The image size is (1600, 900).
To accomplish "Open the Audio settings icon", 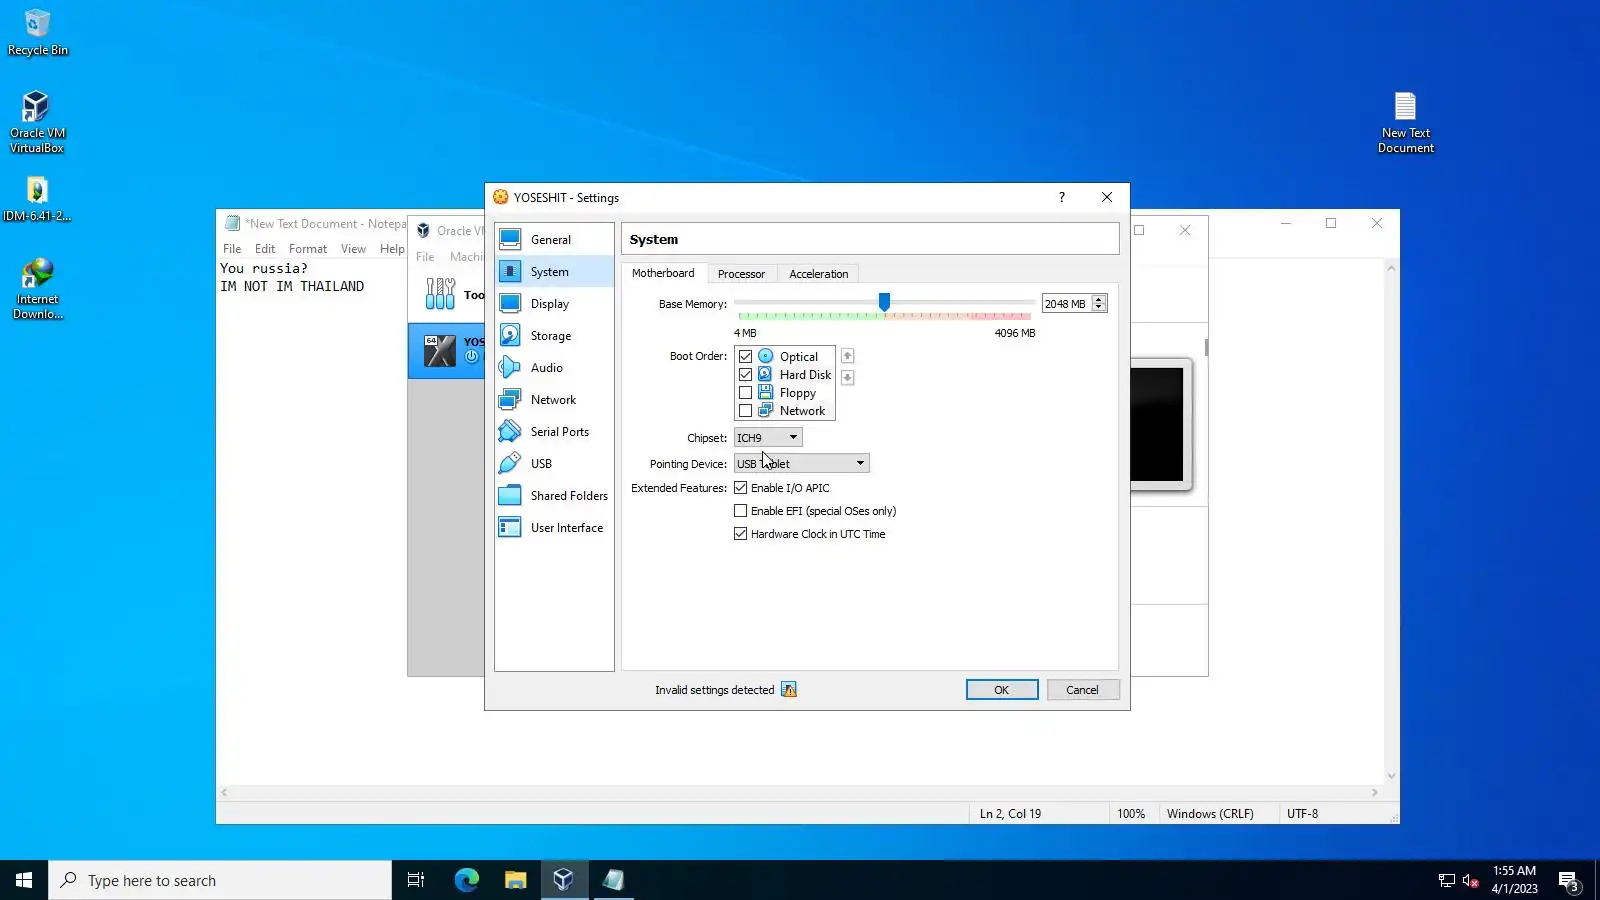I will coord(510,367).
